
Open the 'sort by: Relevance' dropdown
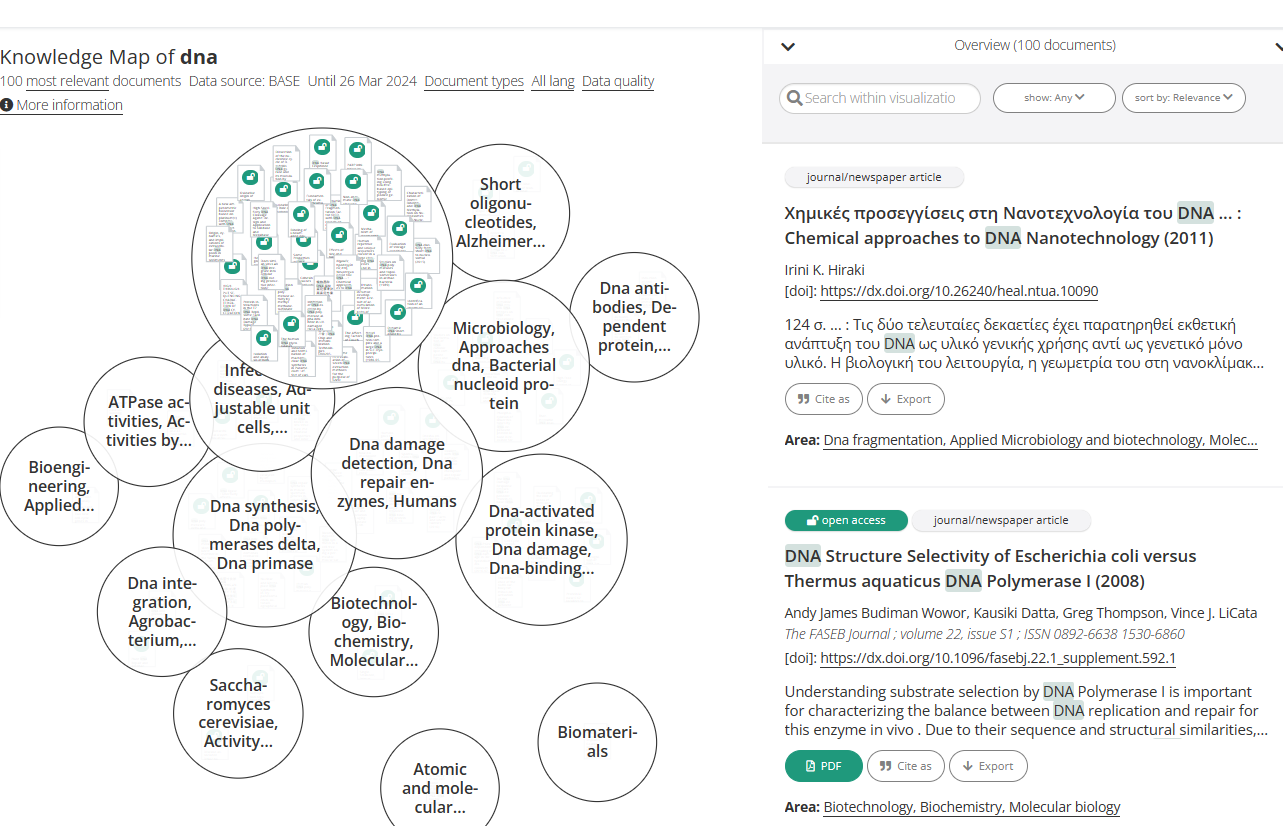[x=1183, y=98]
